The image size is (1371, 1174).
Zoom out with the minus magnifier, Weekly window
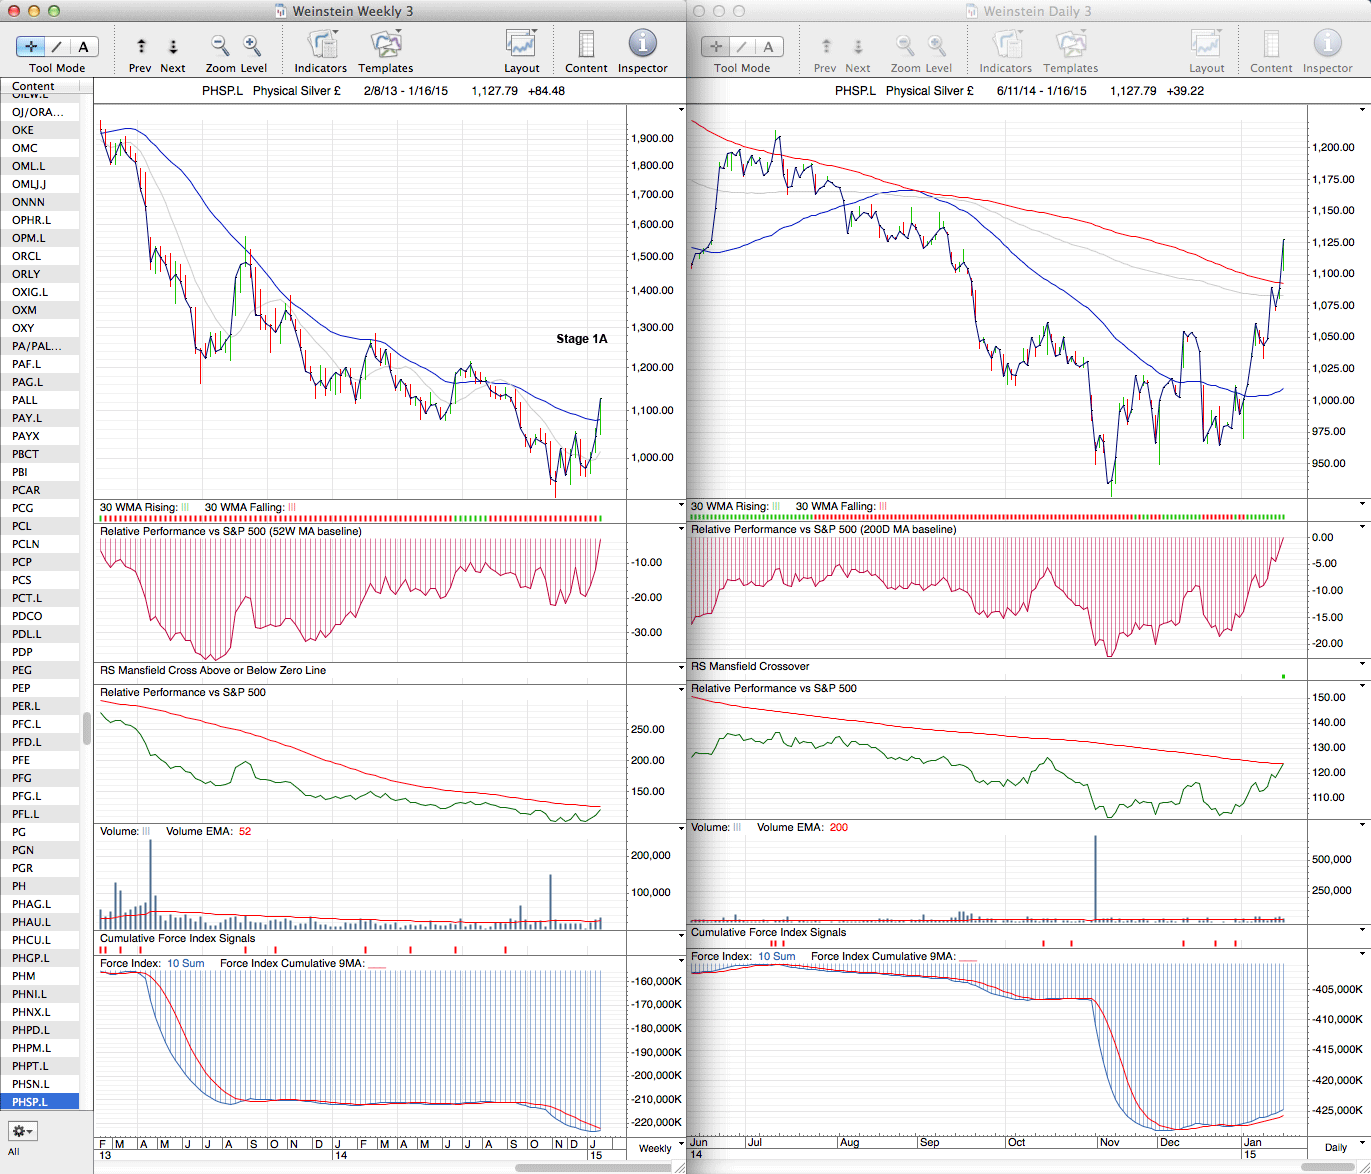click(220, 46)
